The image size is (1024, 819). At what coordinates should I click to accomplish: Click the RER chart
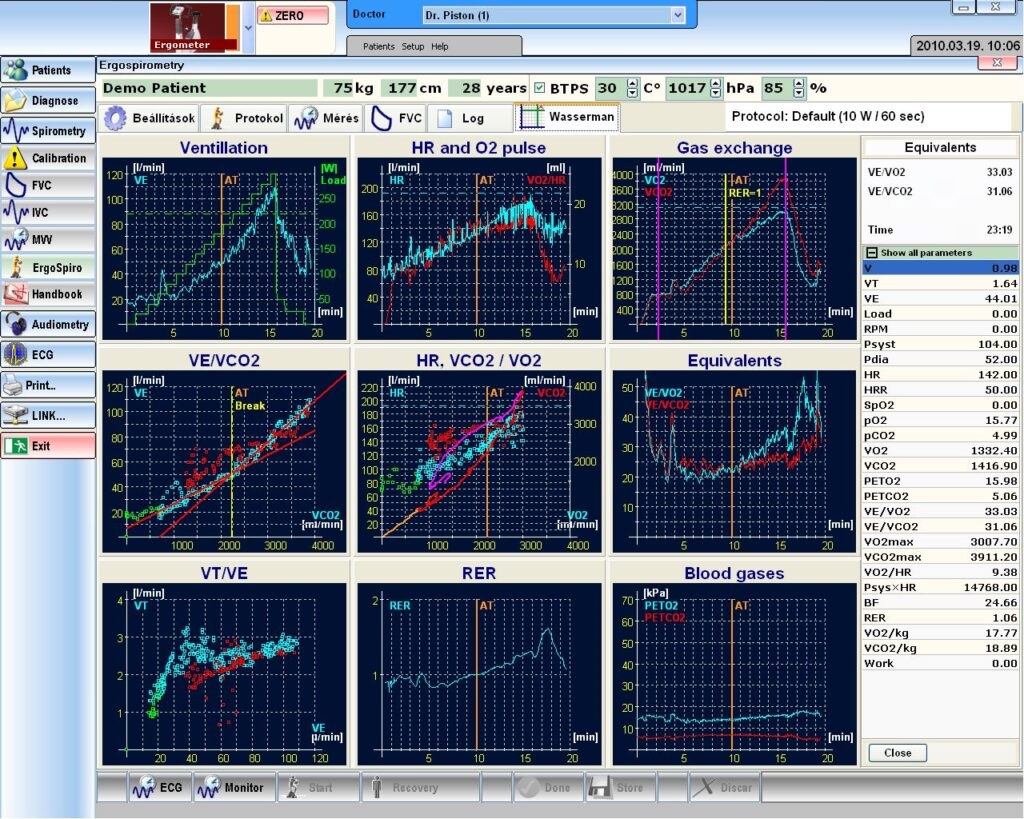(x=479, y=674)
